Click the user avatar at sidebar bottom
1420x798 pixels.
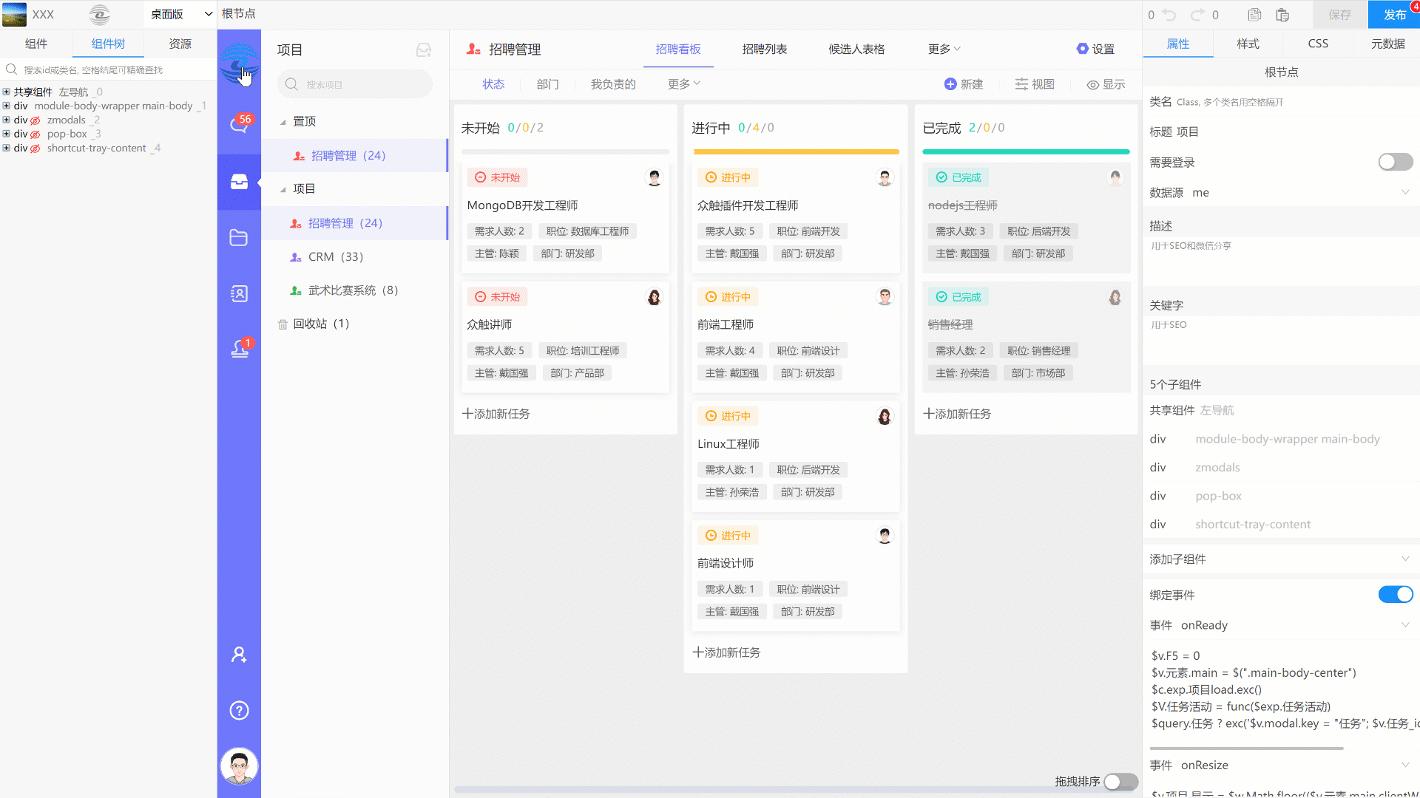pyautogui.click(x=239, y=767)
